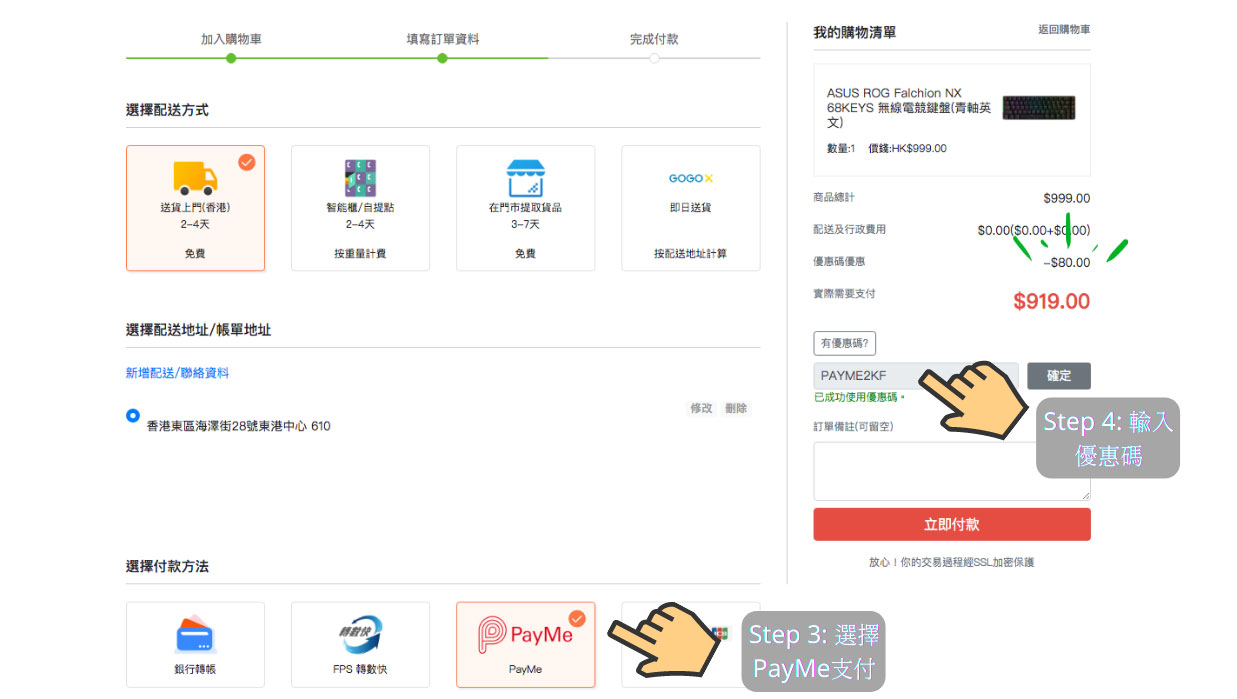The width and height of the screenshot is (1237, 699).
Task: Click the $999.00 product subtotal
Action: [1067, 198]
